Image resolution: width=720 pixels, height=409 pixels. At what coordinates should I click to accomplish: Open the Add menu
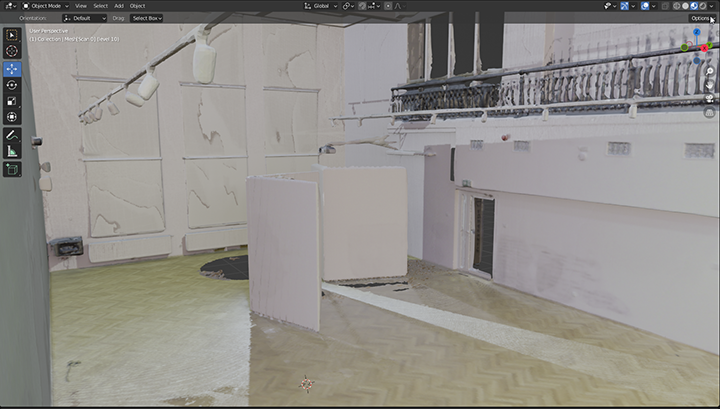pos(119,6)
